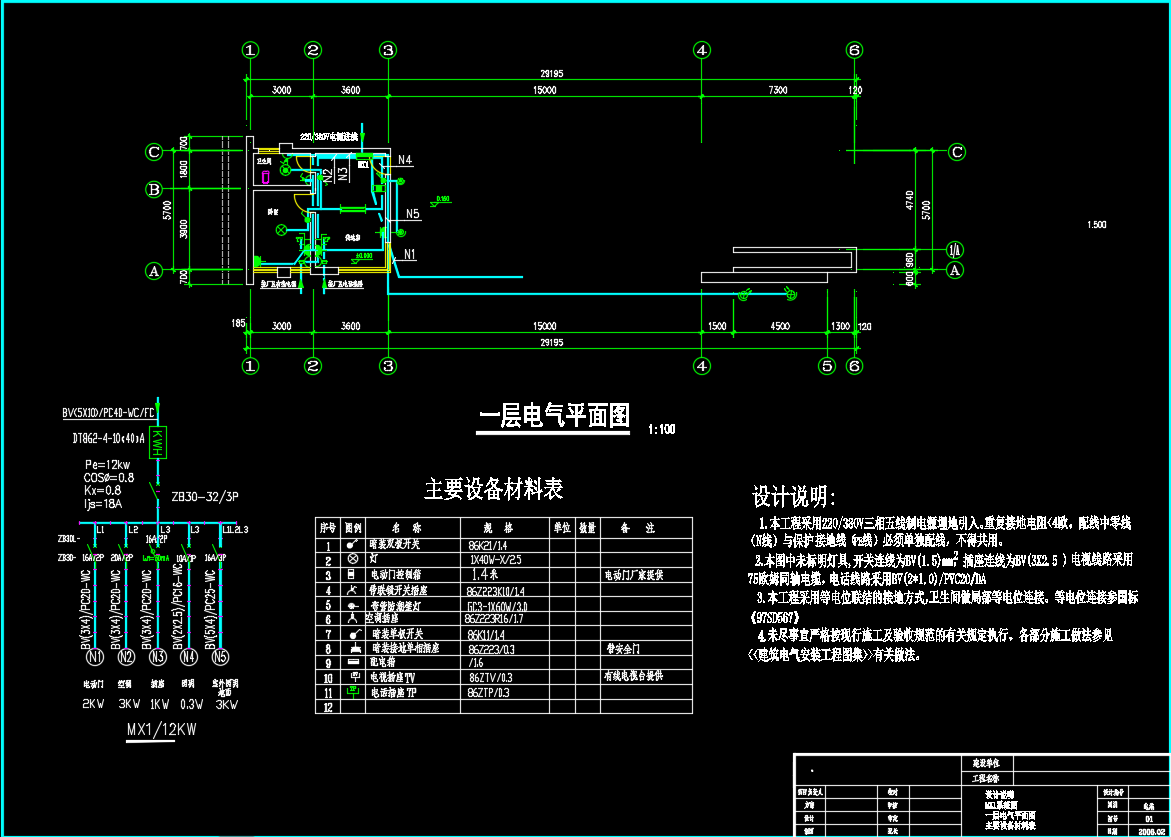
Task: Select the name cell 配电箱
Action: (382, 662)
